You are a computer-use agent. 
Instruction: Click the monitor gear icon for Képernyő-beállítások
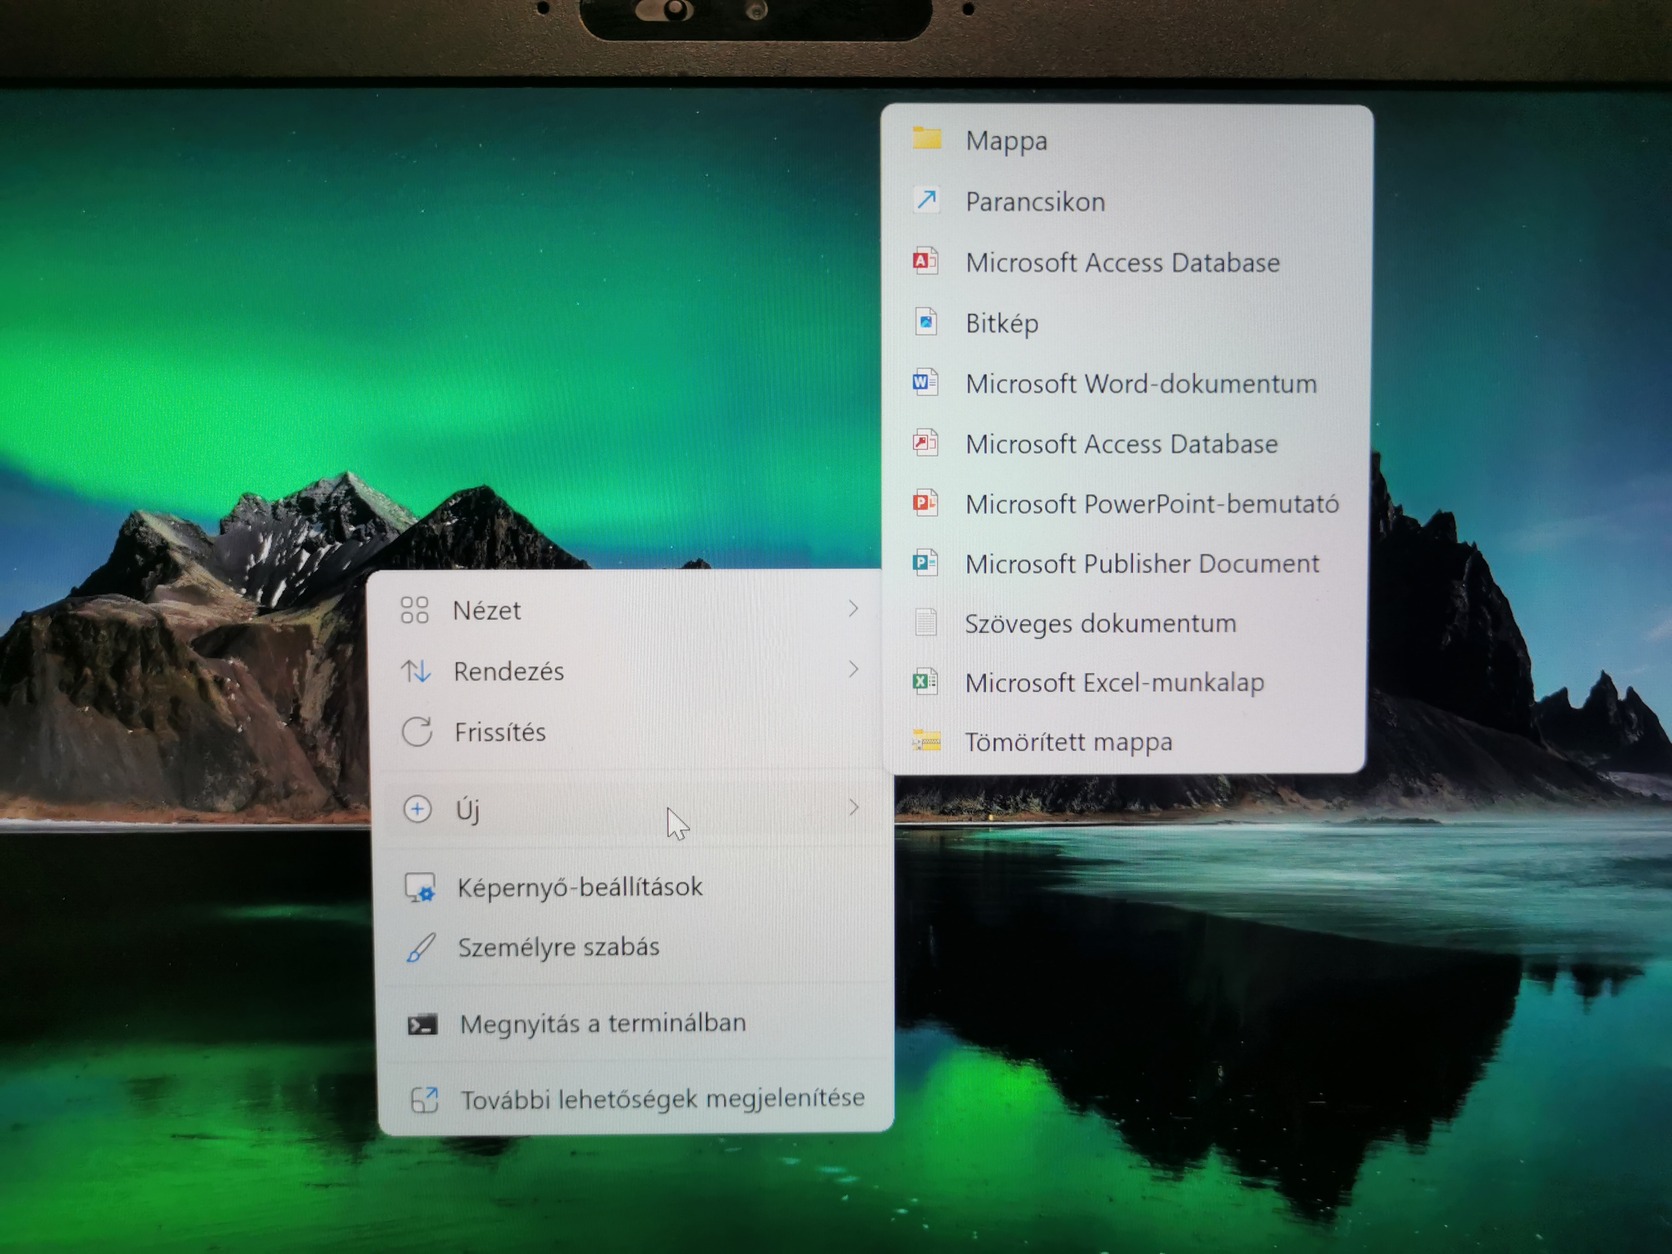click(420, 887)
